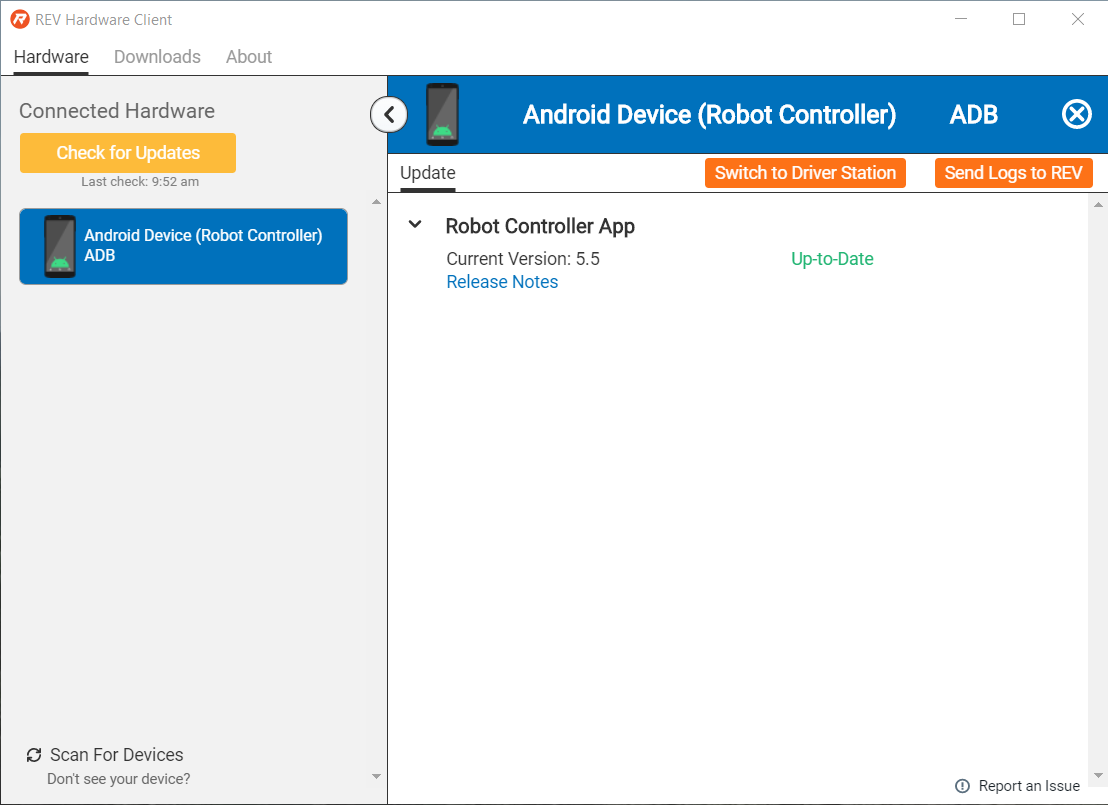The width and height of the screenshot is (1108, 805).
Task: Click sidebar scrollbar up arrow
Action: click(377, 202)
